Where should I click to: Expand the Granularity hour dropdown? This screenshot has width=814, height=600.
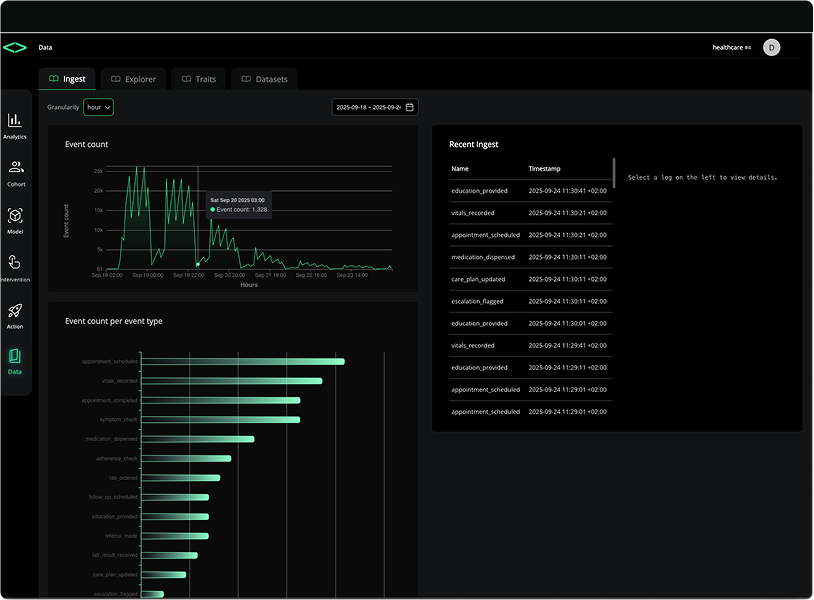pos(98,107)
